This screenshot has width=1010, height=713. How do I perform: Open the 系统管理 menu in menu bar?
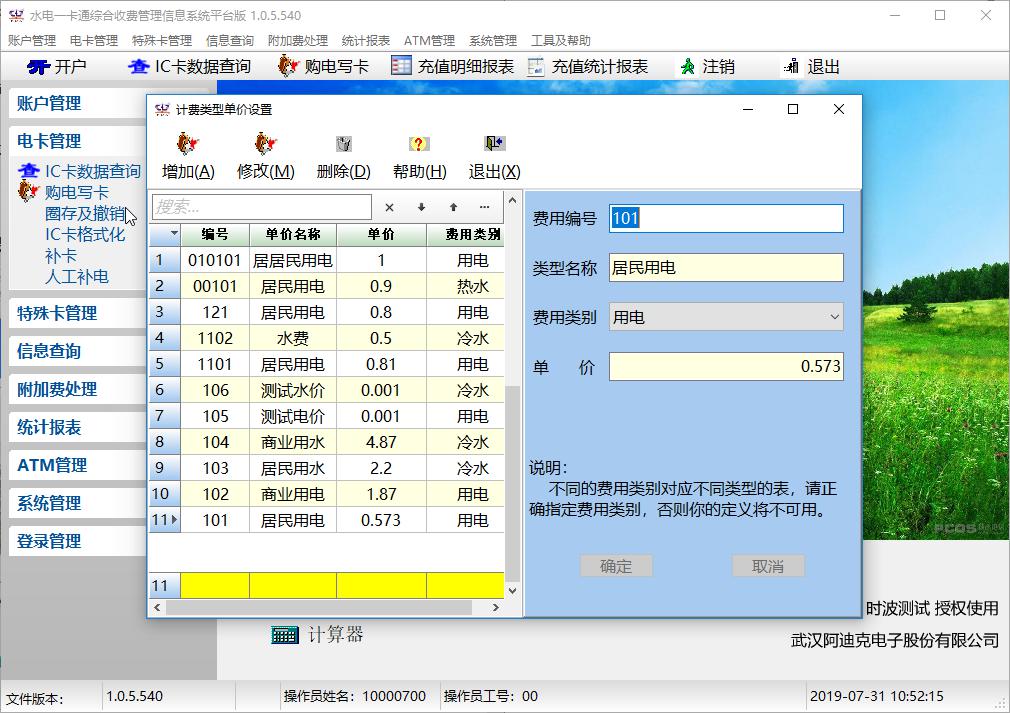(x=492, y=41)
